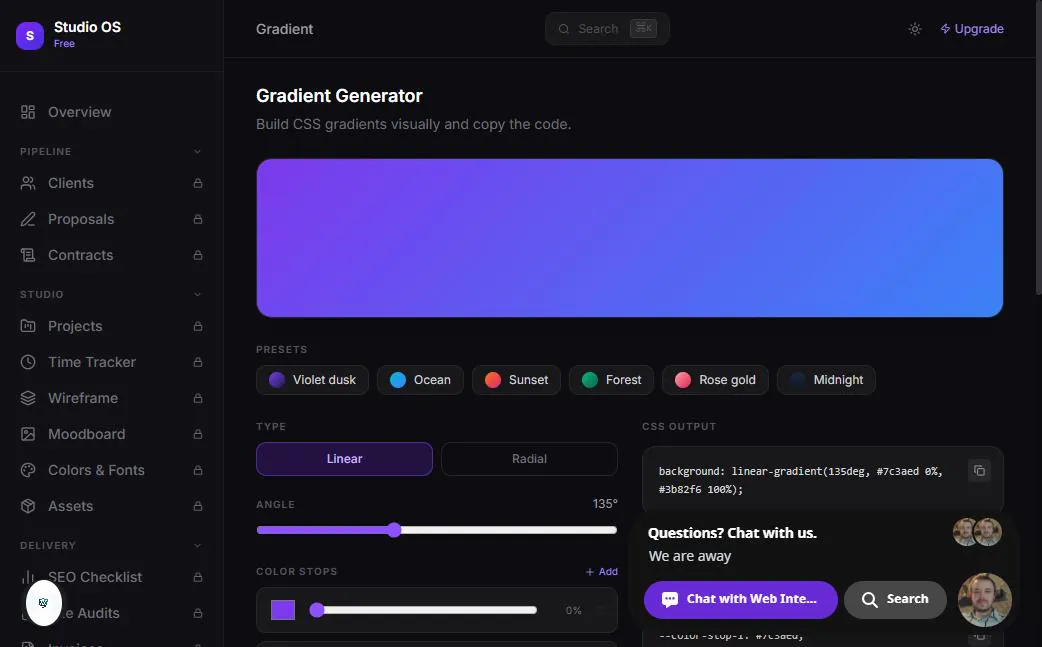Viewport: 1042px width, 647px height.
Task: Click the lock icon beside Projects
Action: (198, 326)
